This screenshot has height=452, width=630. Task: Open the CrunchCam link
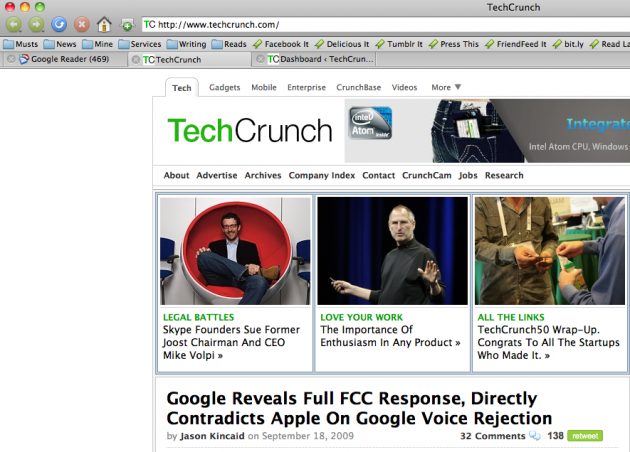[427, 175]
